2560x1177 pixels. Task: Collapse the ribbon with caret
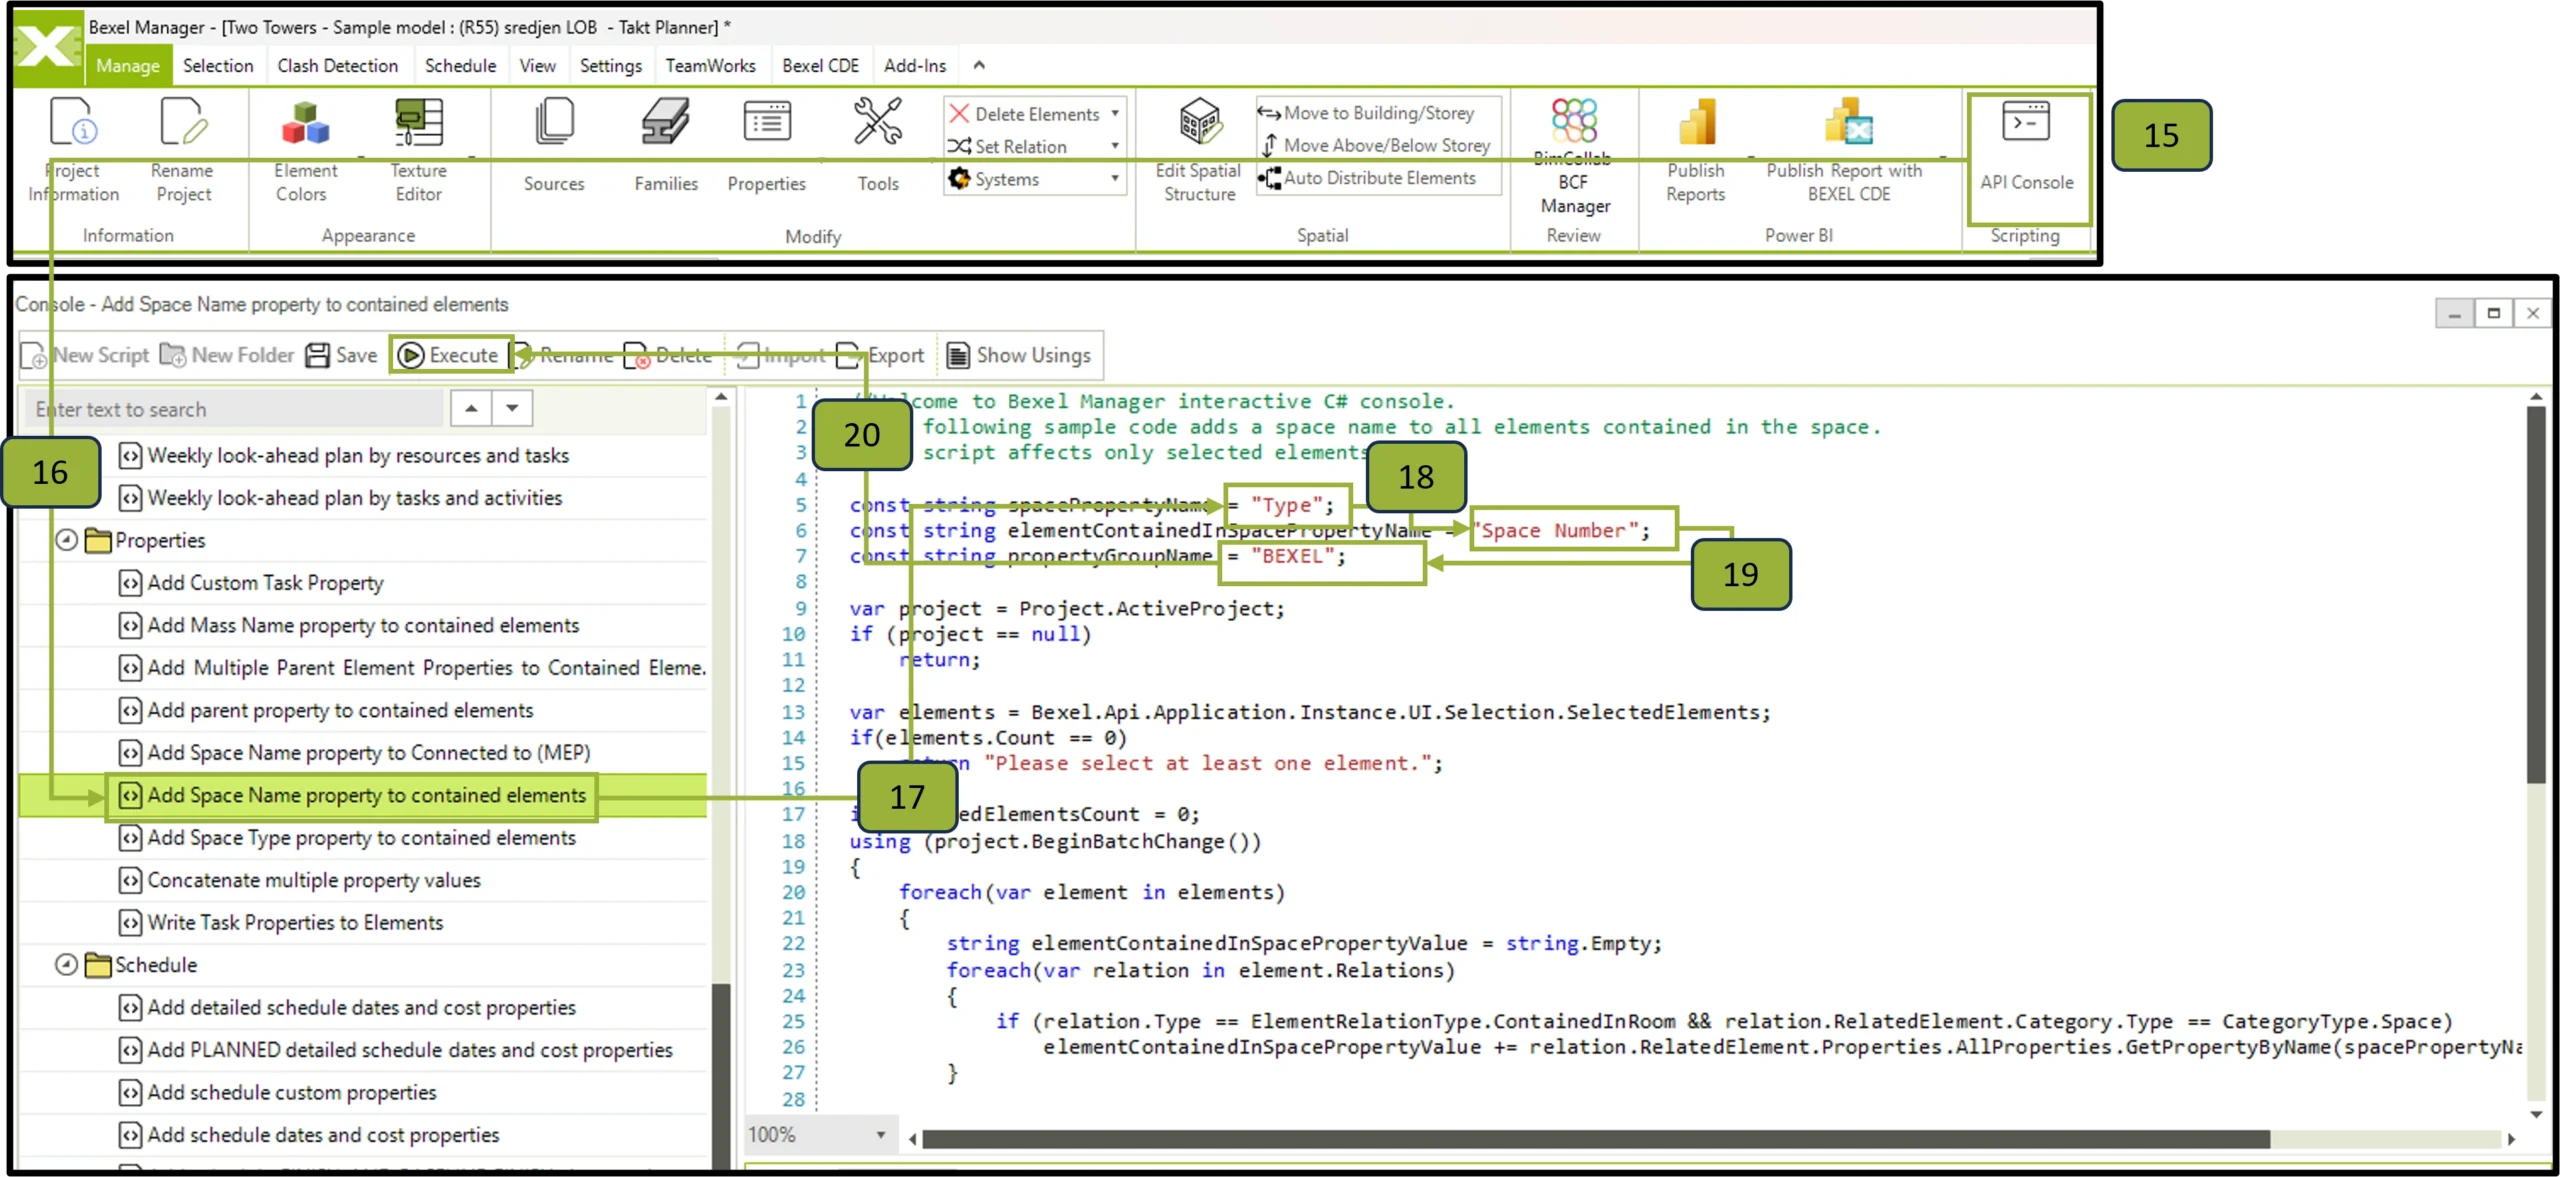979,65
